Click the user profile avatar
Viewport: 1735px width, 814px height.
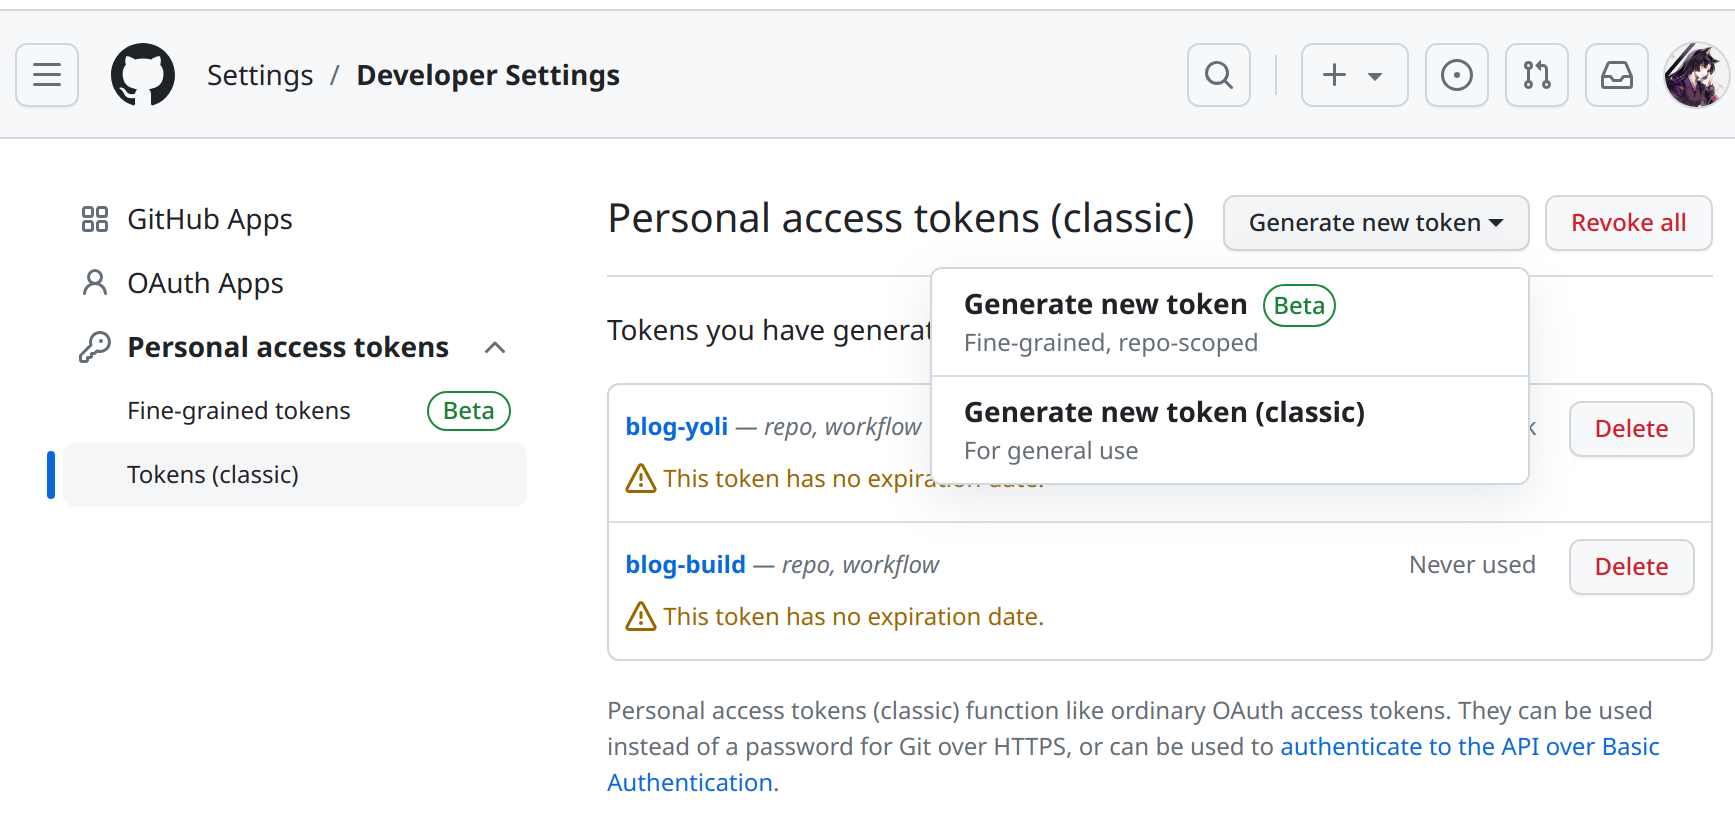click(x=1696, y=75)
